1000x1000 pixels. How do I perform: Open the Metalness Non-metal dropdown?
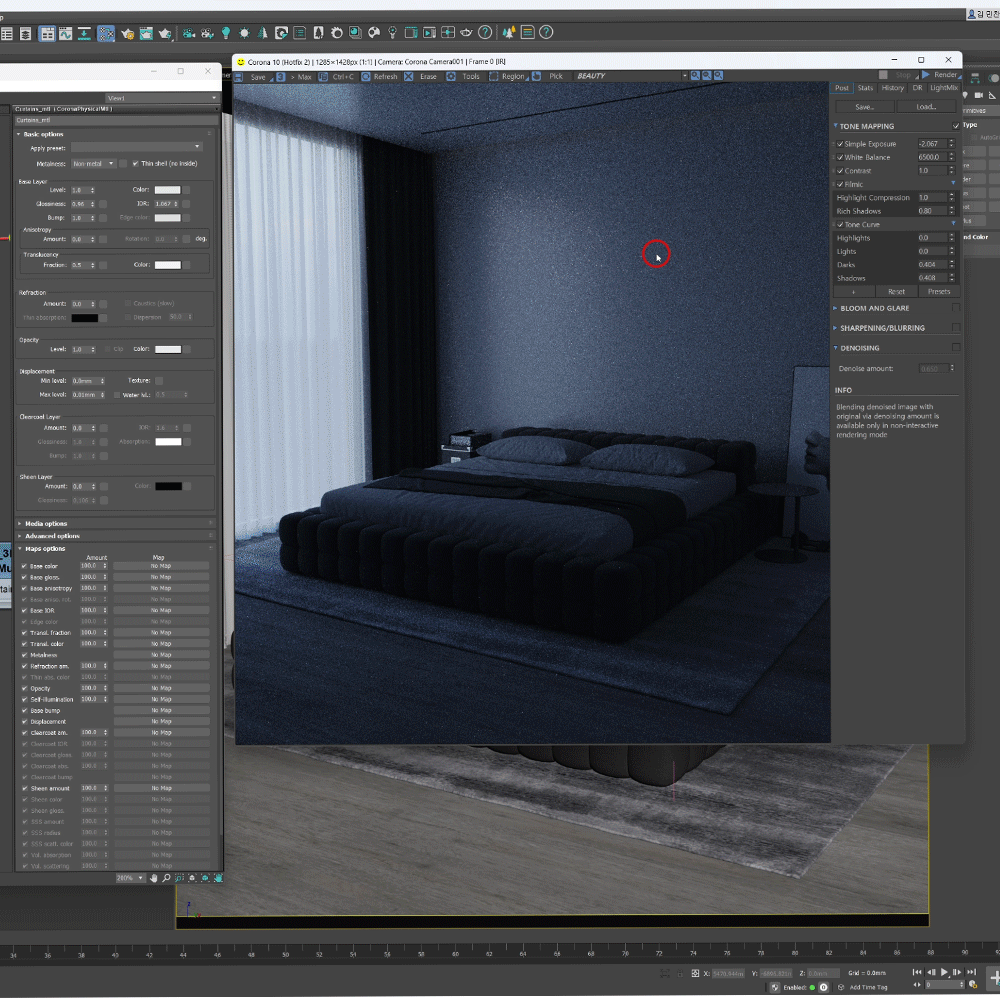coord(94,163)
